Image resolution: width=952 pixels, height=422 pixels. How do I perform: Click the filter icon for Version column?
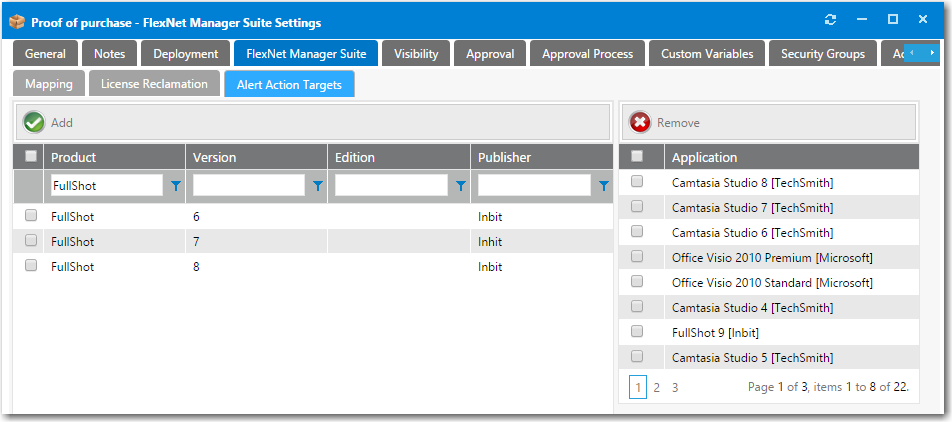point(318,186)
